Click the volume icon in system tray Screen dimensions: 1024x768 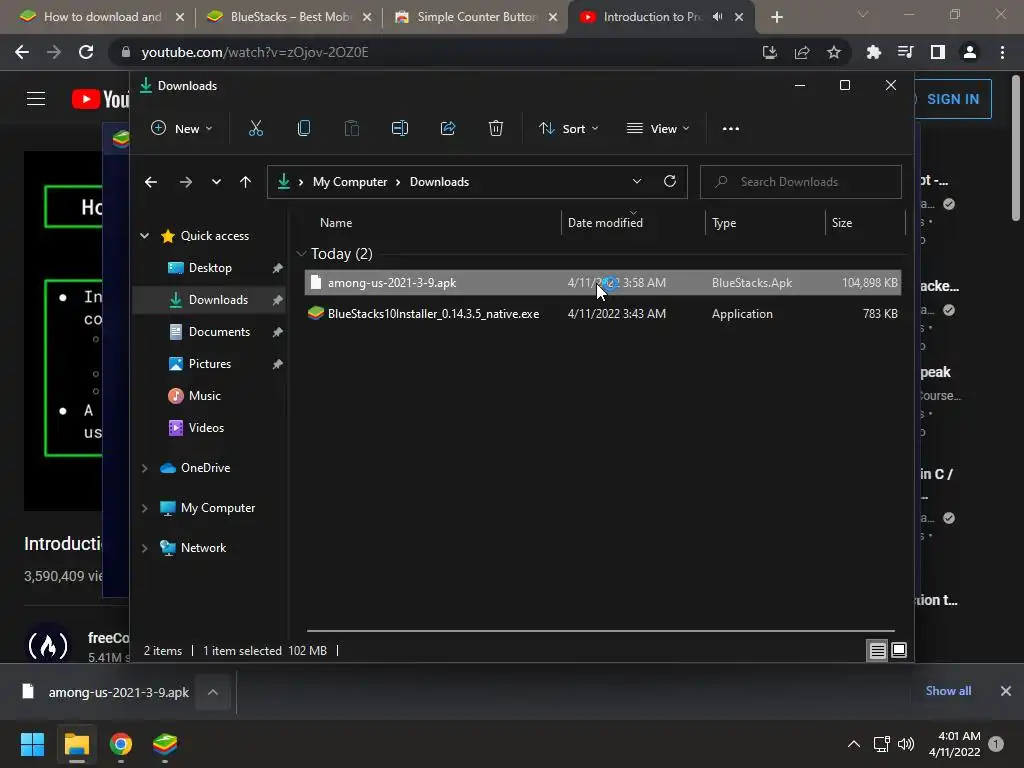[906, 744]
